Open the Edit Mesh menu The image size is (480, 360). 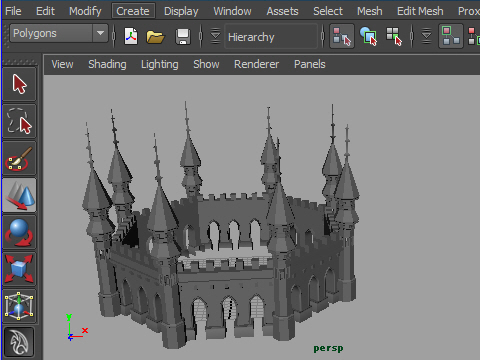(x=420, y=11)
